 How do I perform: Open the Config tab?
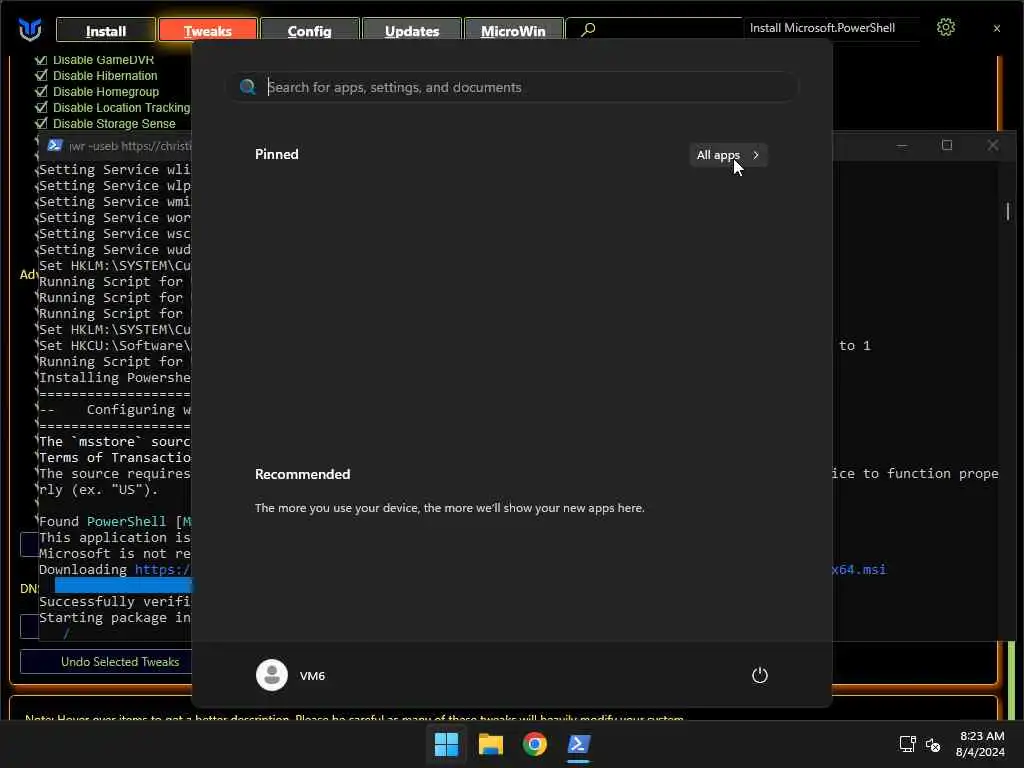click(x=310, y=31)
